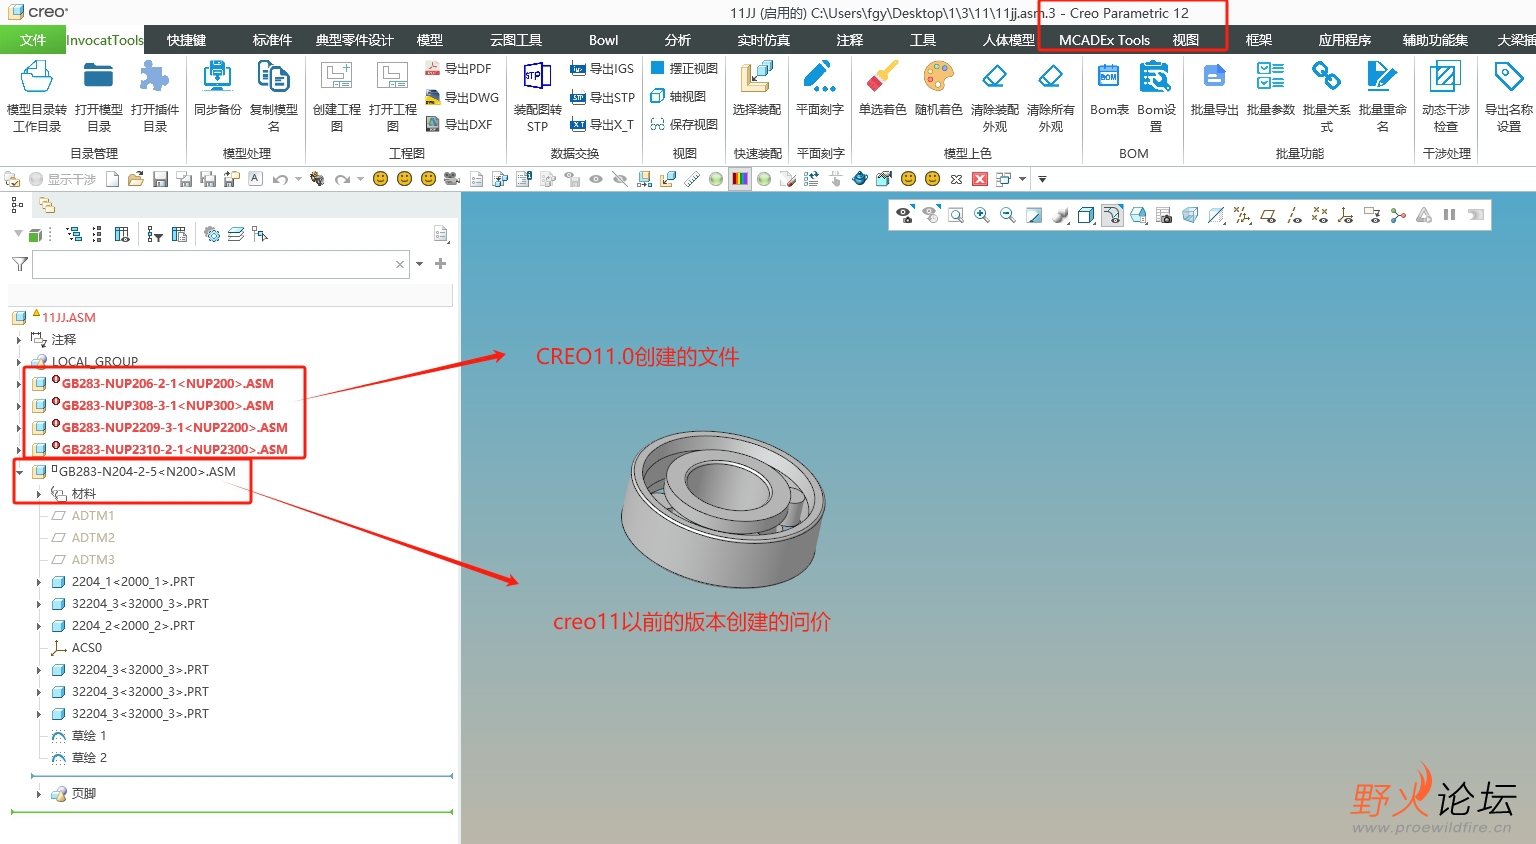
Task: Click 导出DWG export button
Action: coord(462,97)
